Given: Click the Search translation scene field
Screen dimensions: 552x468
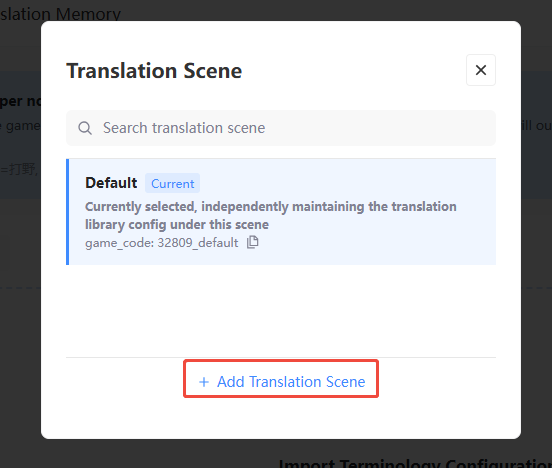Looking at the screenshot, I should [281, 128].
